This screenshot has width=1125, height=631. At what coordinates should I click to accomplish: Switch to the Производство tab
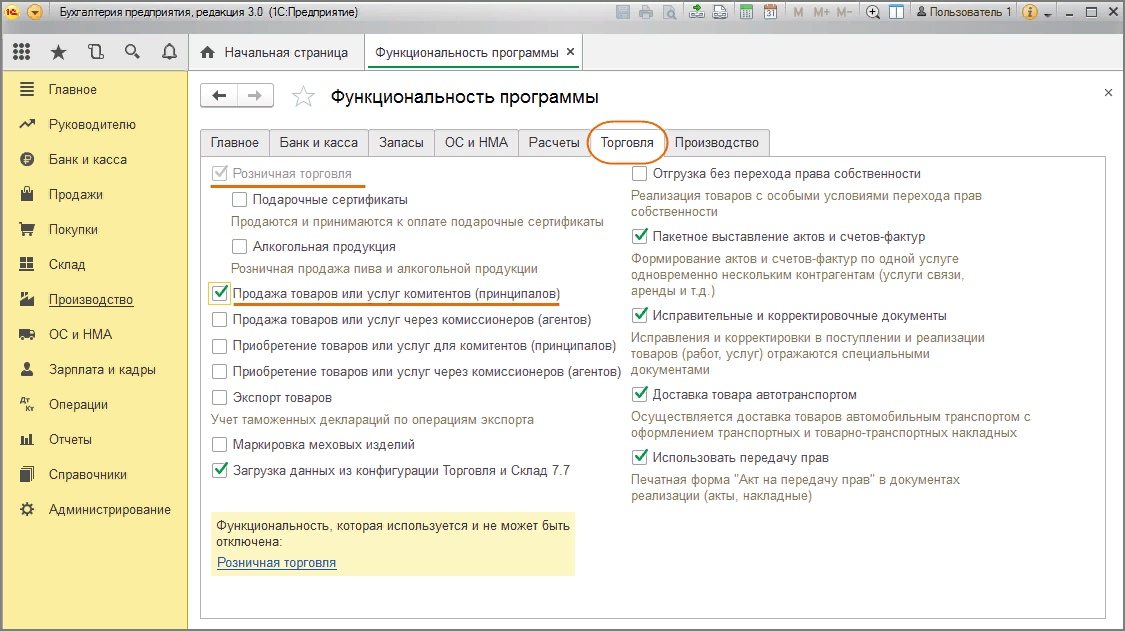point(717,142)
